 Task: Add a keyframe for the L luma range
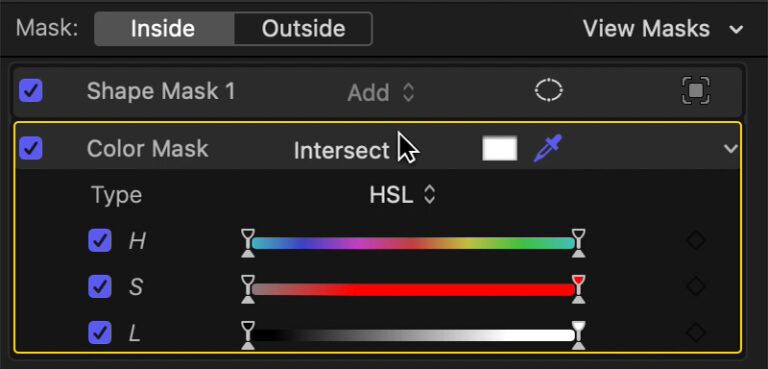696,333
